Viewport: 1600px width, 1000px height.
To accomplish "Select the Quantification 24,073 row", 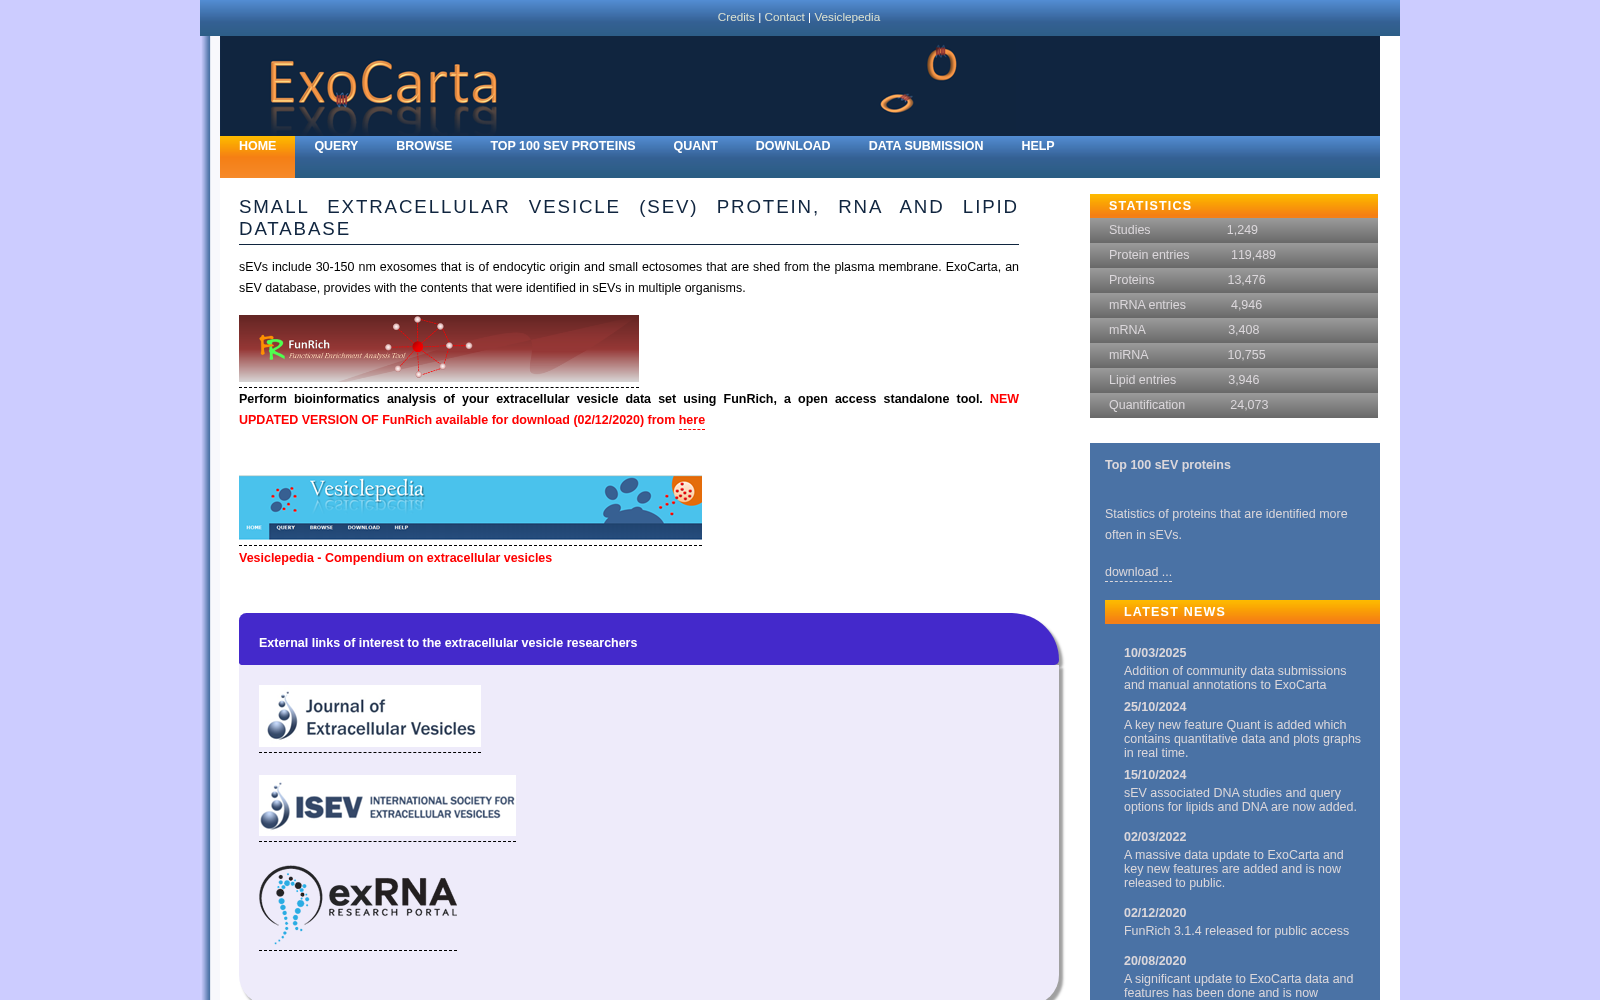I will pyautogui.click(x=1234, y=405).
